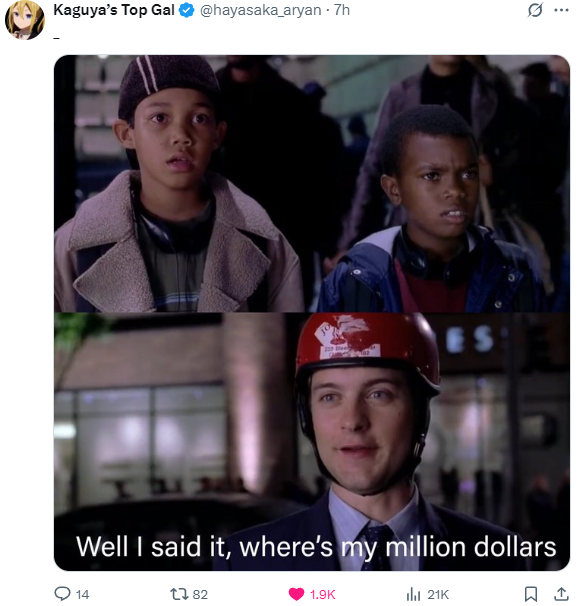Click the @hayasaka_aryan handle

(261, 10)
